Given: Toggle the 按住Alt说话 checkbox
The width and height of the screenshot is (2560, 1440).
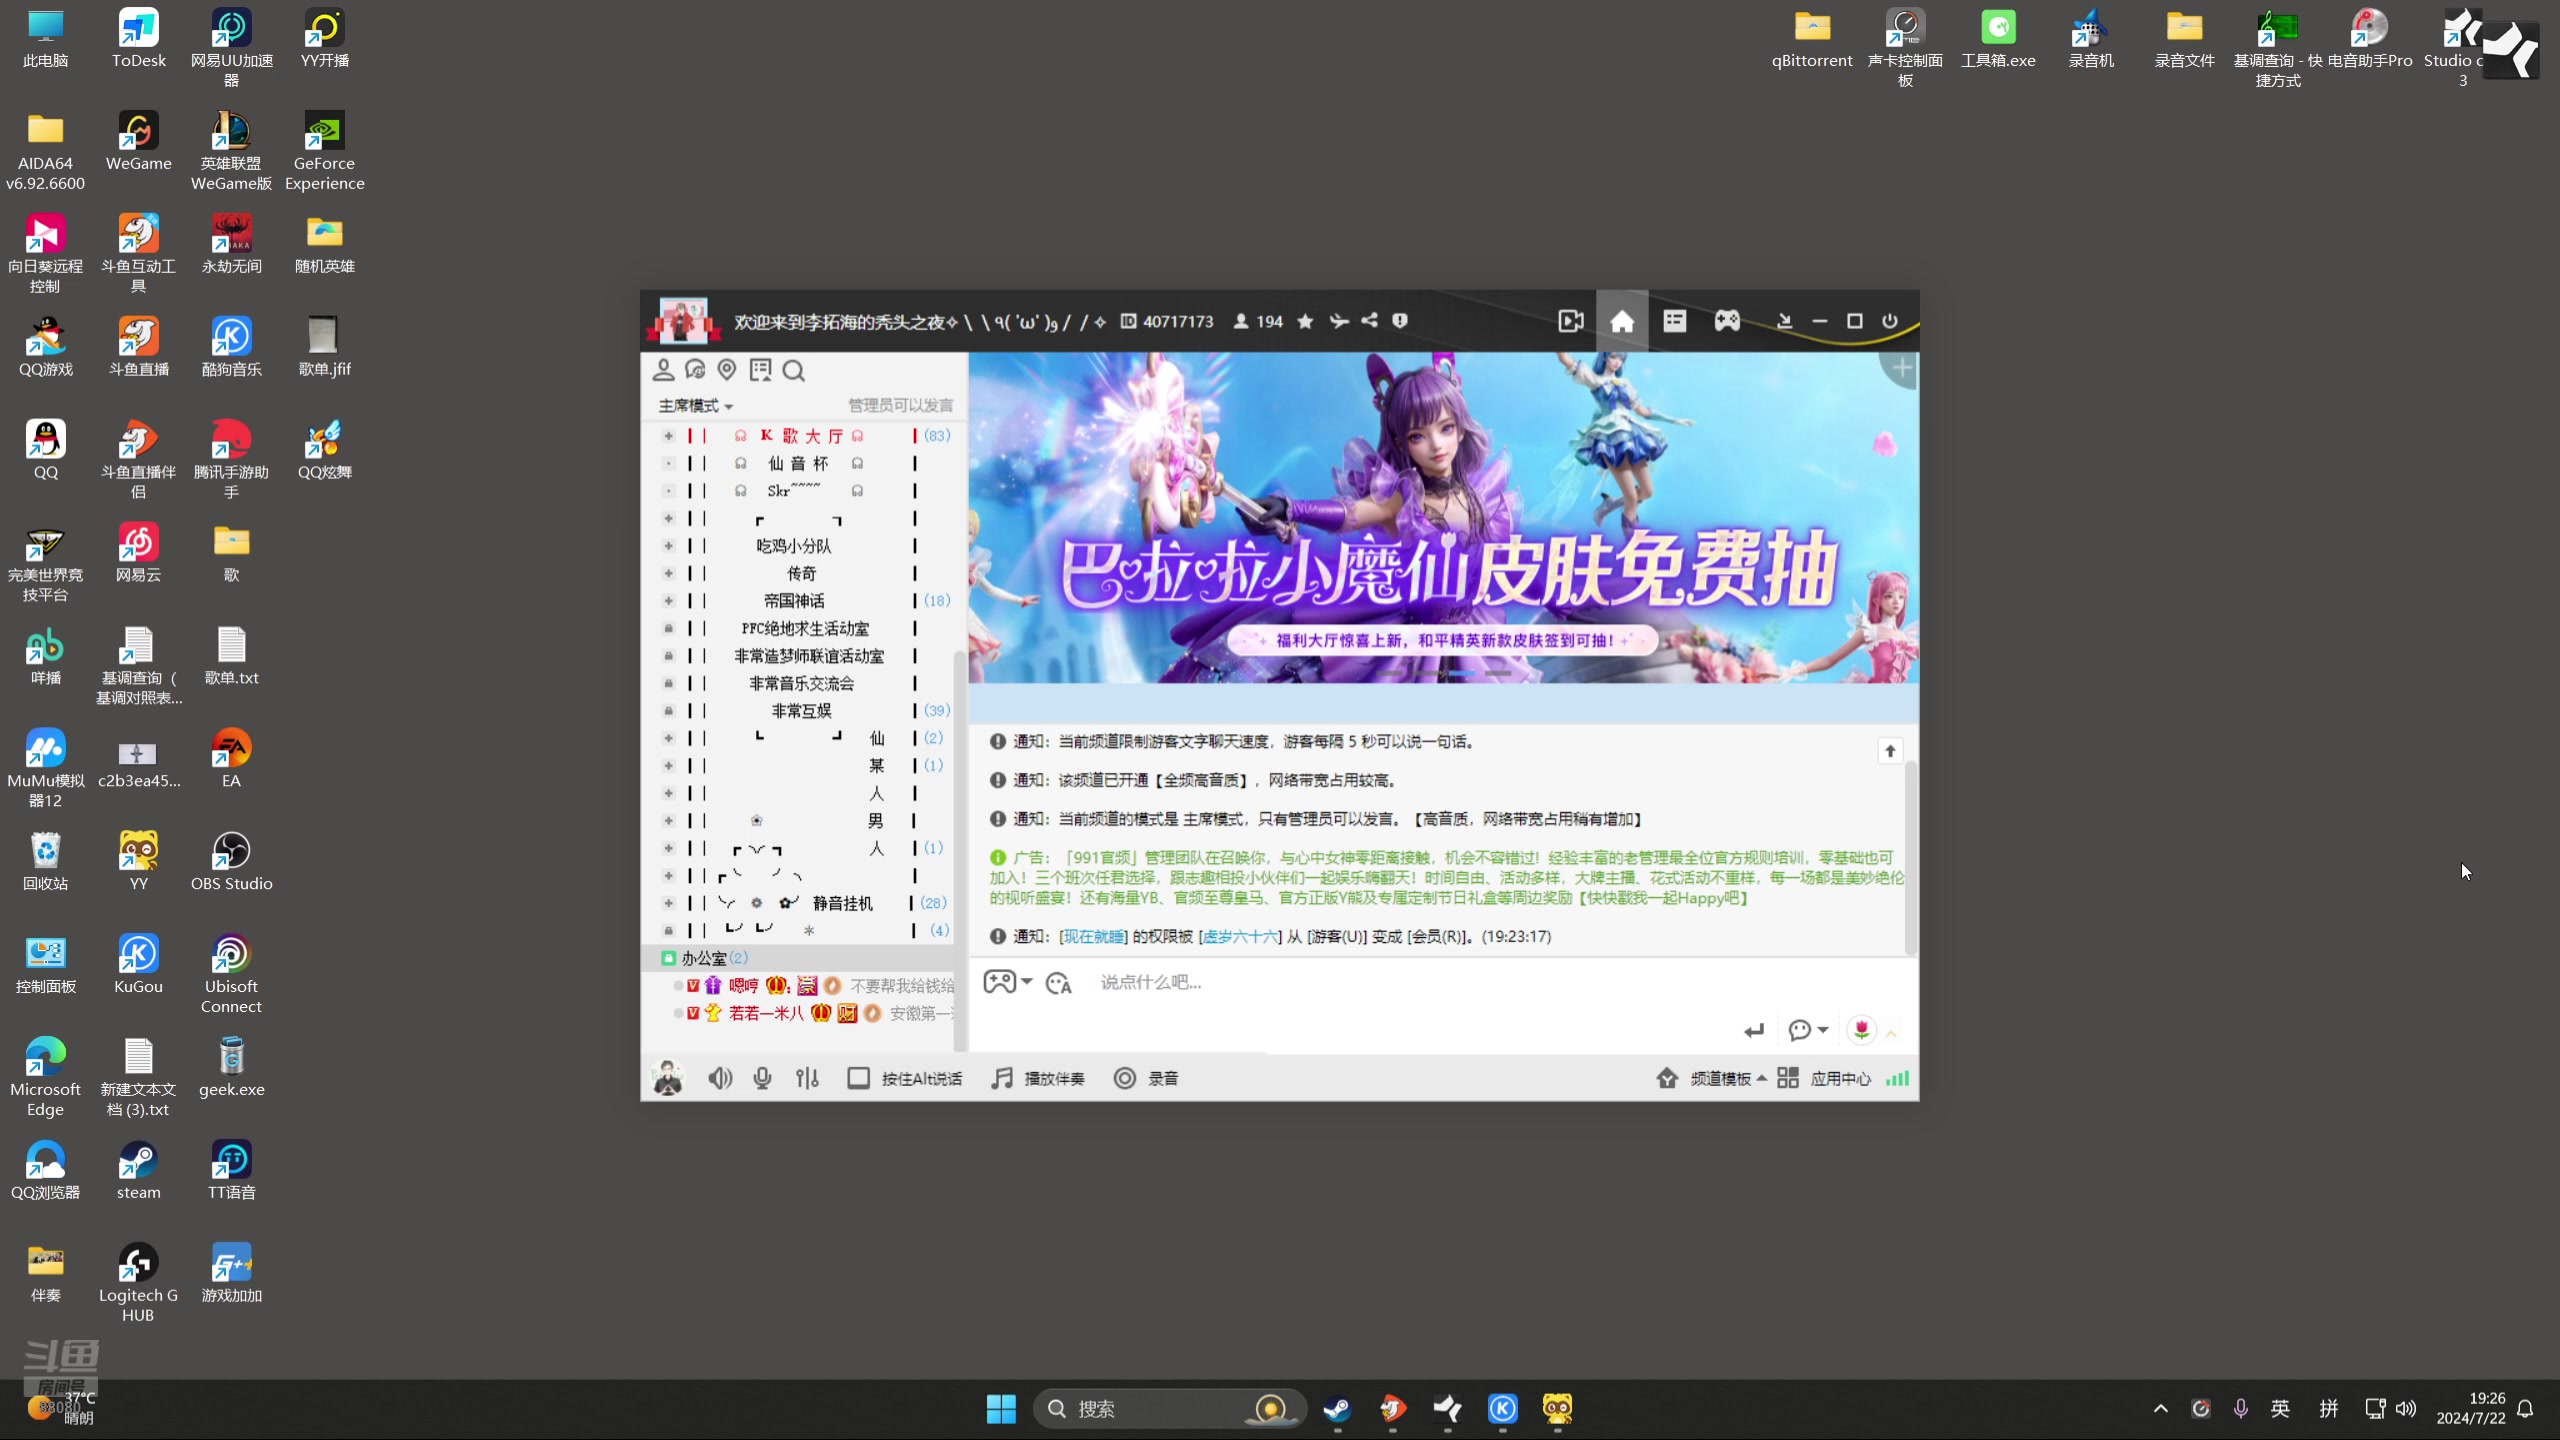Looking at the screenshot, I should (x=858, y=1078).
